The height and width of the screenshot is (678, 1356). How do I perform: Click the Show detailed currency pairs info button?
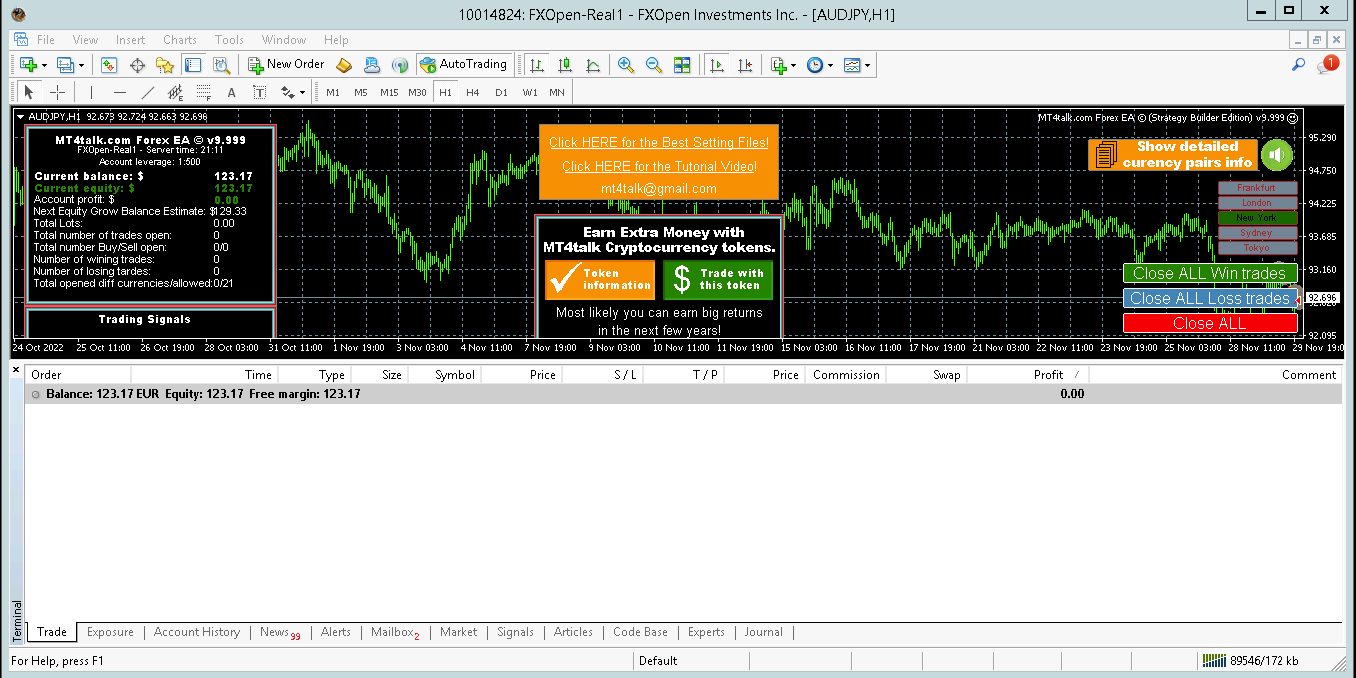click(x=1173, y=155)
